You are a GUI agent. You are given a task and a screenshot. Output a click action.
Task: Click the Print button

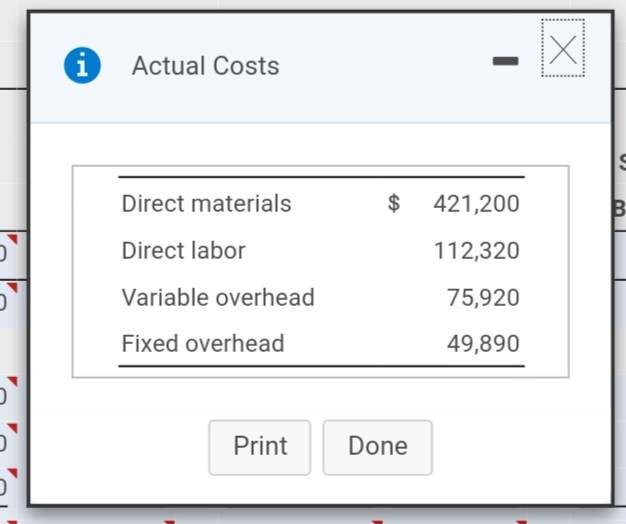pyautogui.click(x=260, y=447)
